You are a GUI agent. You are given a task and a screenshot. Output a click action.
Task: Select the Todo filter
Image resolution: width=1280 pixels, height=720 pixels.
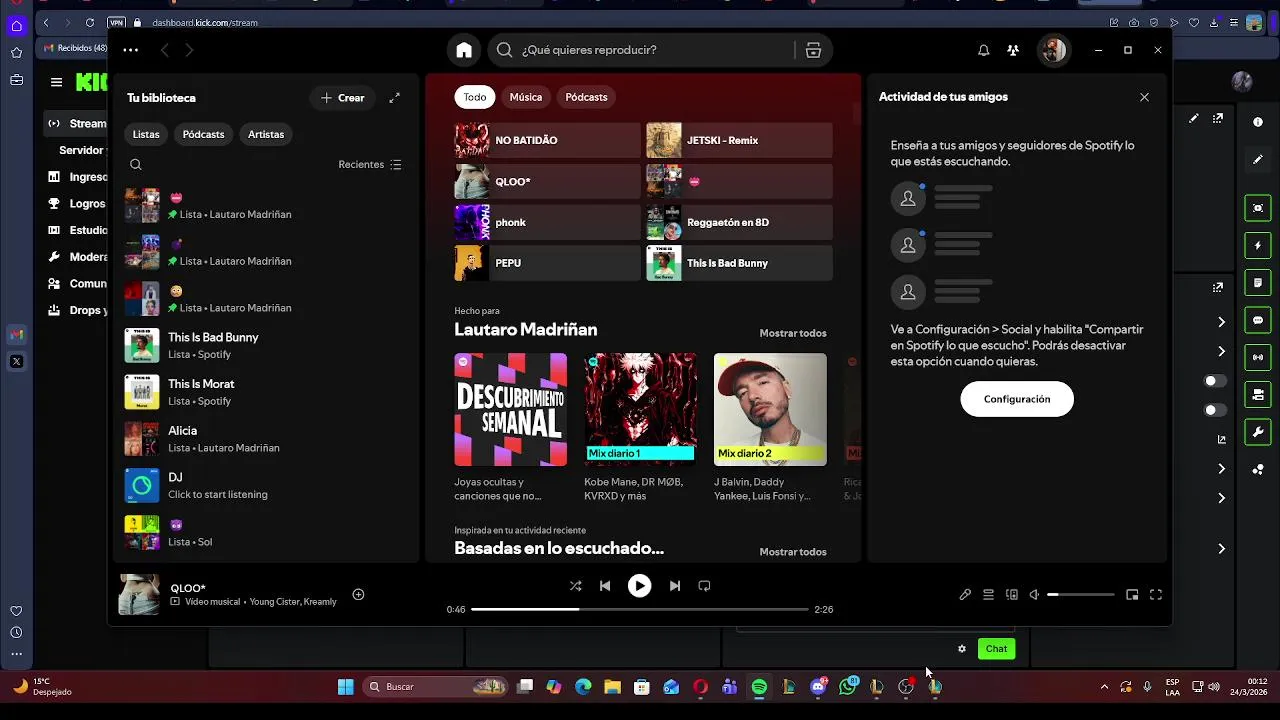click(475, 97)
